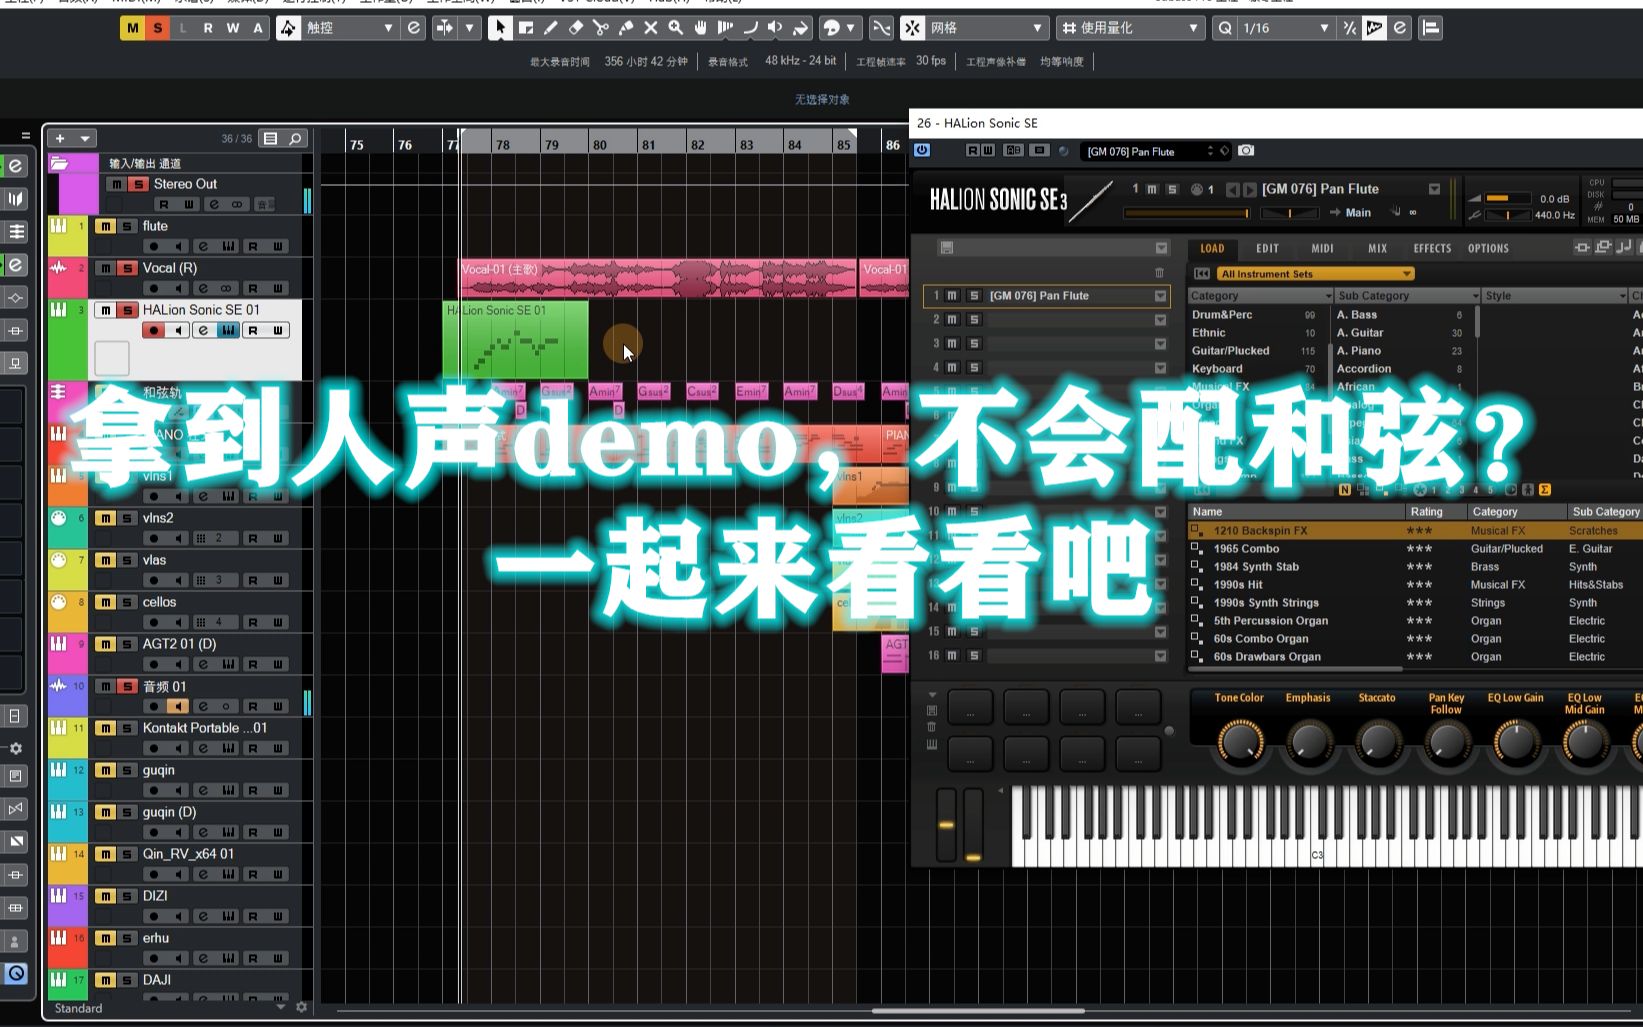Select the Zoom magnifier tool
The height and width of the screenshot is (1027, 1643).
point(676,28)
